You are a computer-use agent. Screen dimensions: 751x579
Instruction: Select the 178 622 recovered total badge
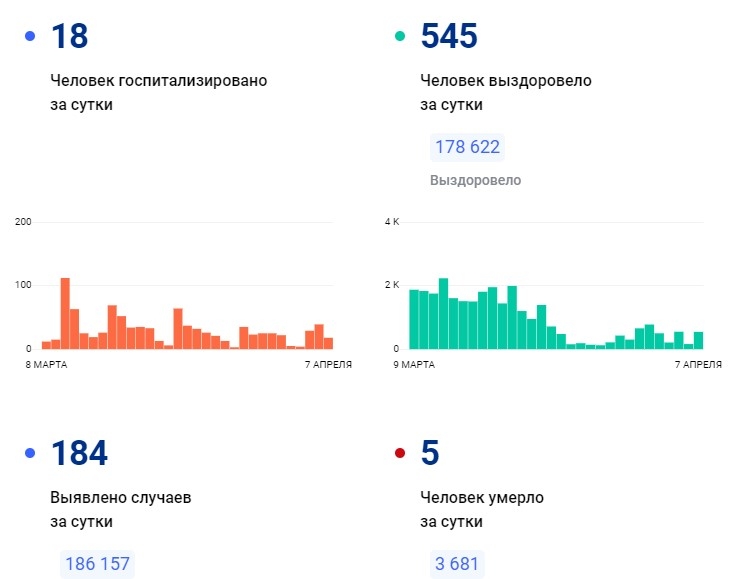coord(467,148)
